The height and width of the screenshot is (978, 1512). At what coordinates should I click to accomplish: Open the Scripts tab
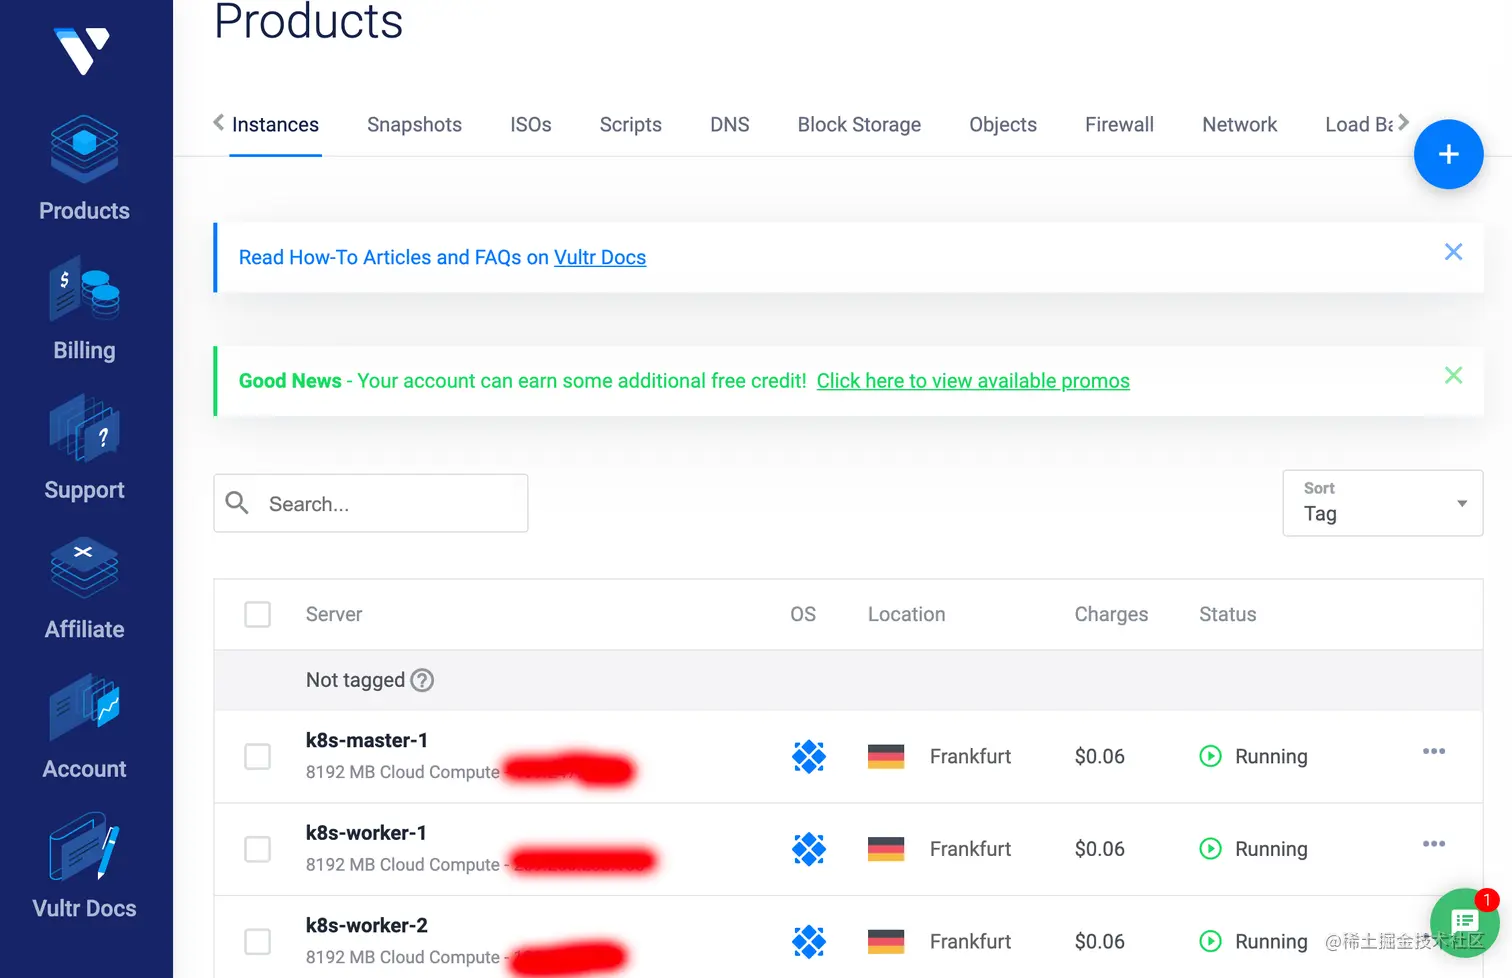(x=631, y=125)
